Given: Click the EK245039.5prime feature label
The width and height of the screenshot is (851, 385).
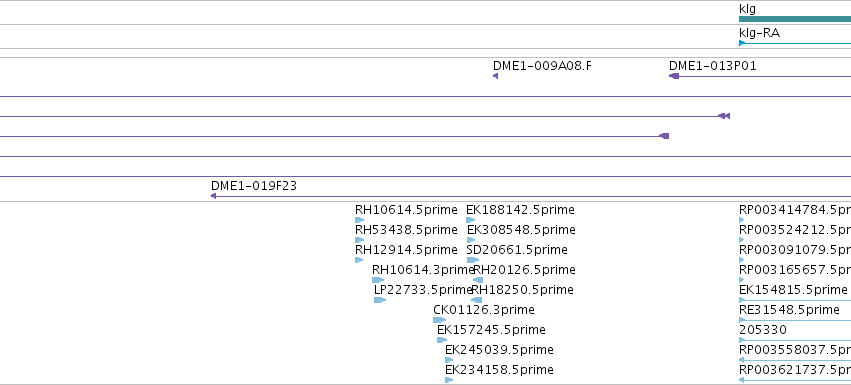Looking at the screenshot, I should pos(499,350).
